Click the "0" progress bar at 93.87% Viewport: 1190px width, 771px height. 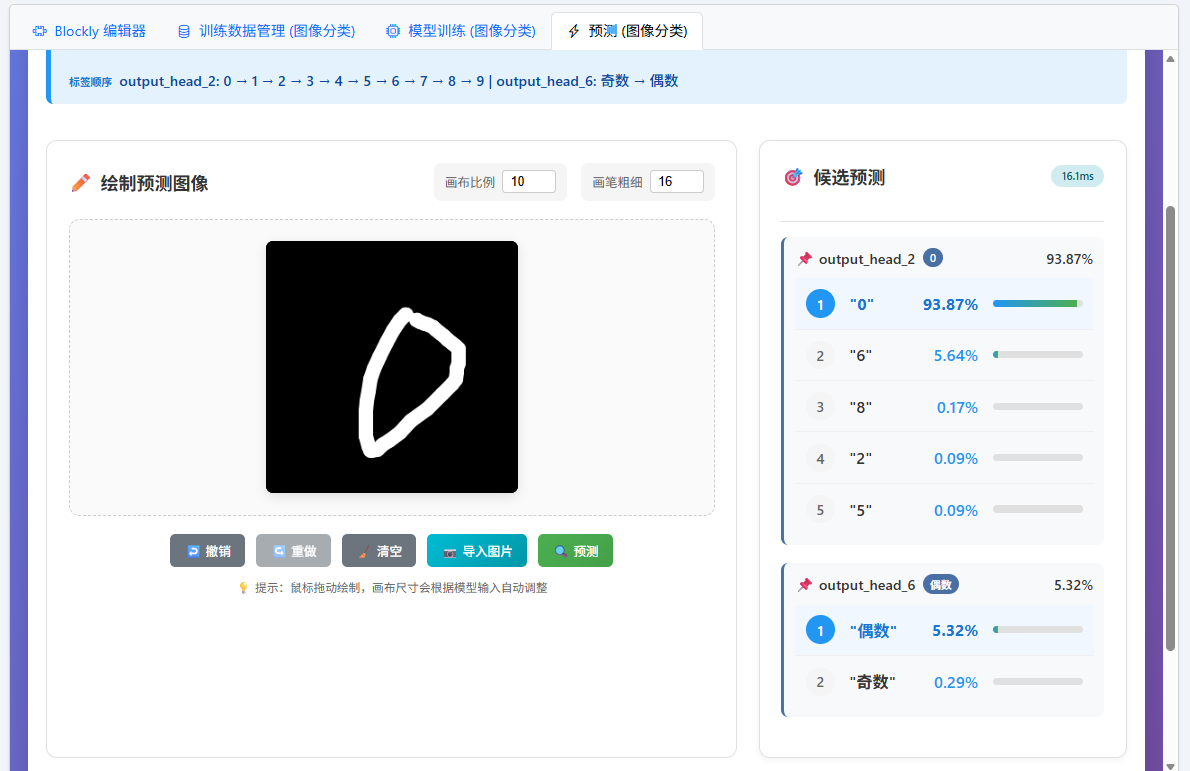tap(1037, 304)
